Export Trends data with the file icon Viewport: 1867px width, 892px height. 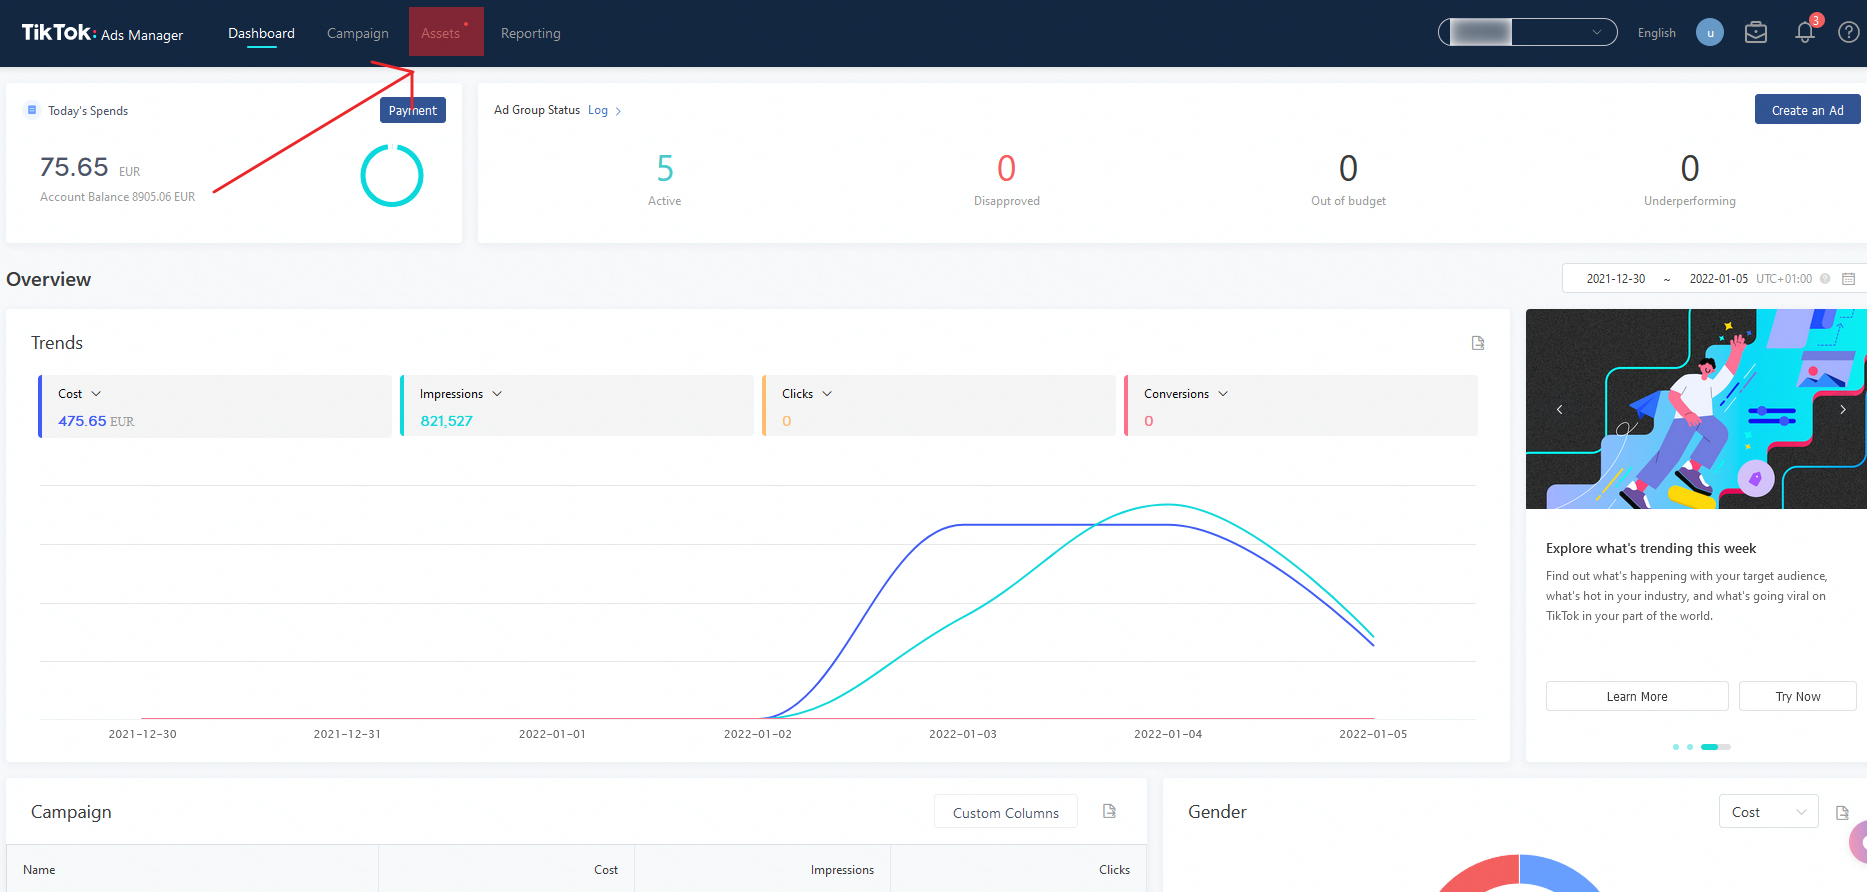pyautogui.click(x=1478, y=343)
